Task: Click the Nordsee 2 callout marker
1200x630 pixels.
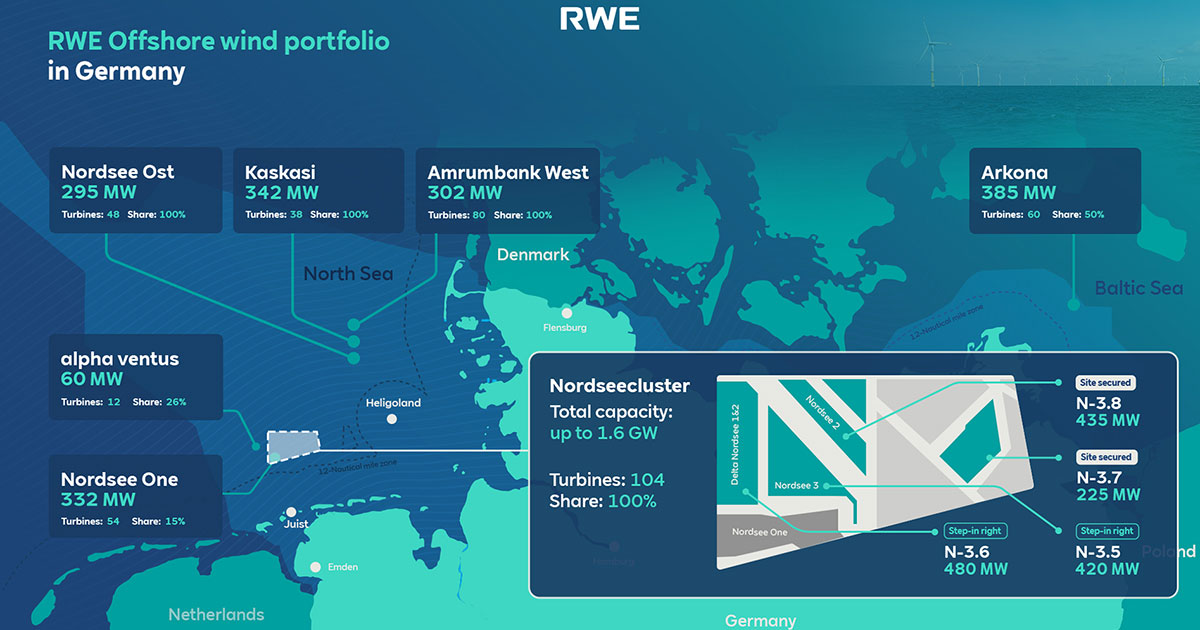Action: click(845, 436)
